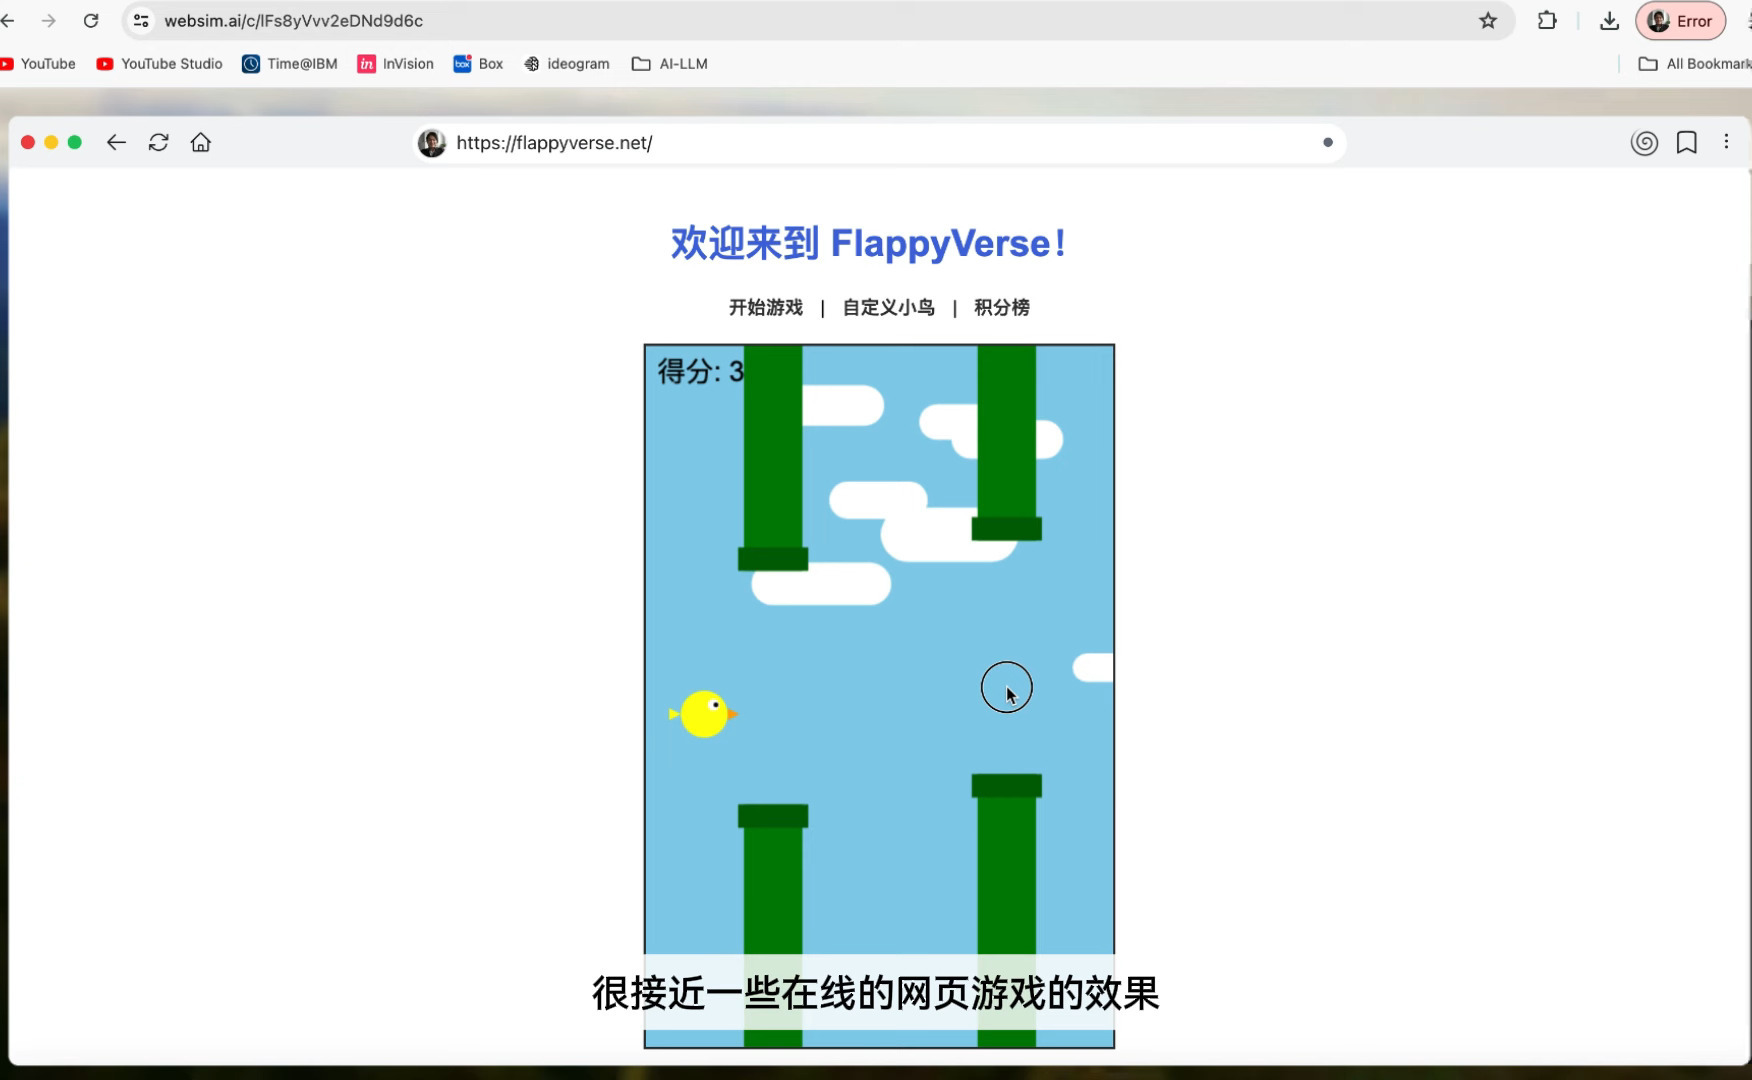Click the 自定义小鸟 menu link
Viewport: 1752px width, 1080px height.
tap(889, 308)
